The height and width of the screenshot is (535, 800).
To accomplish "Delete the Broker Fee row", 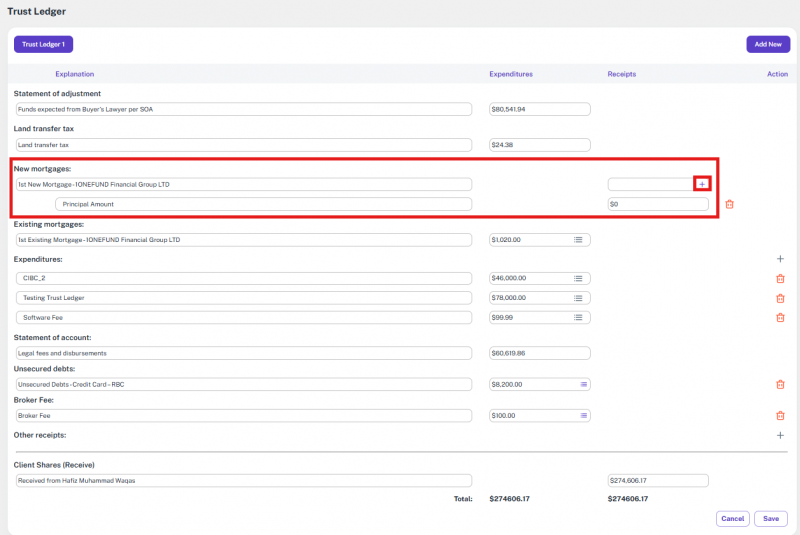I will point(780,416).
